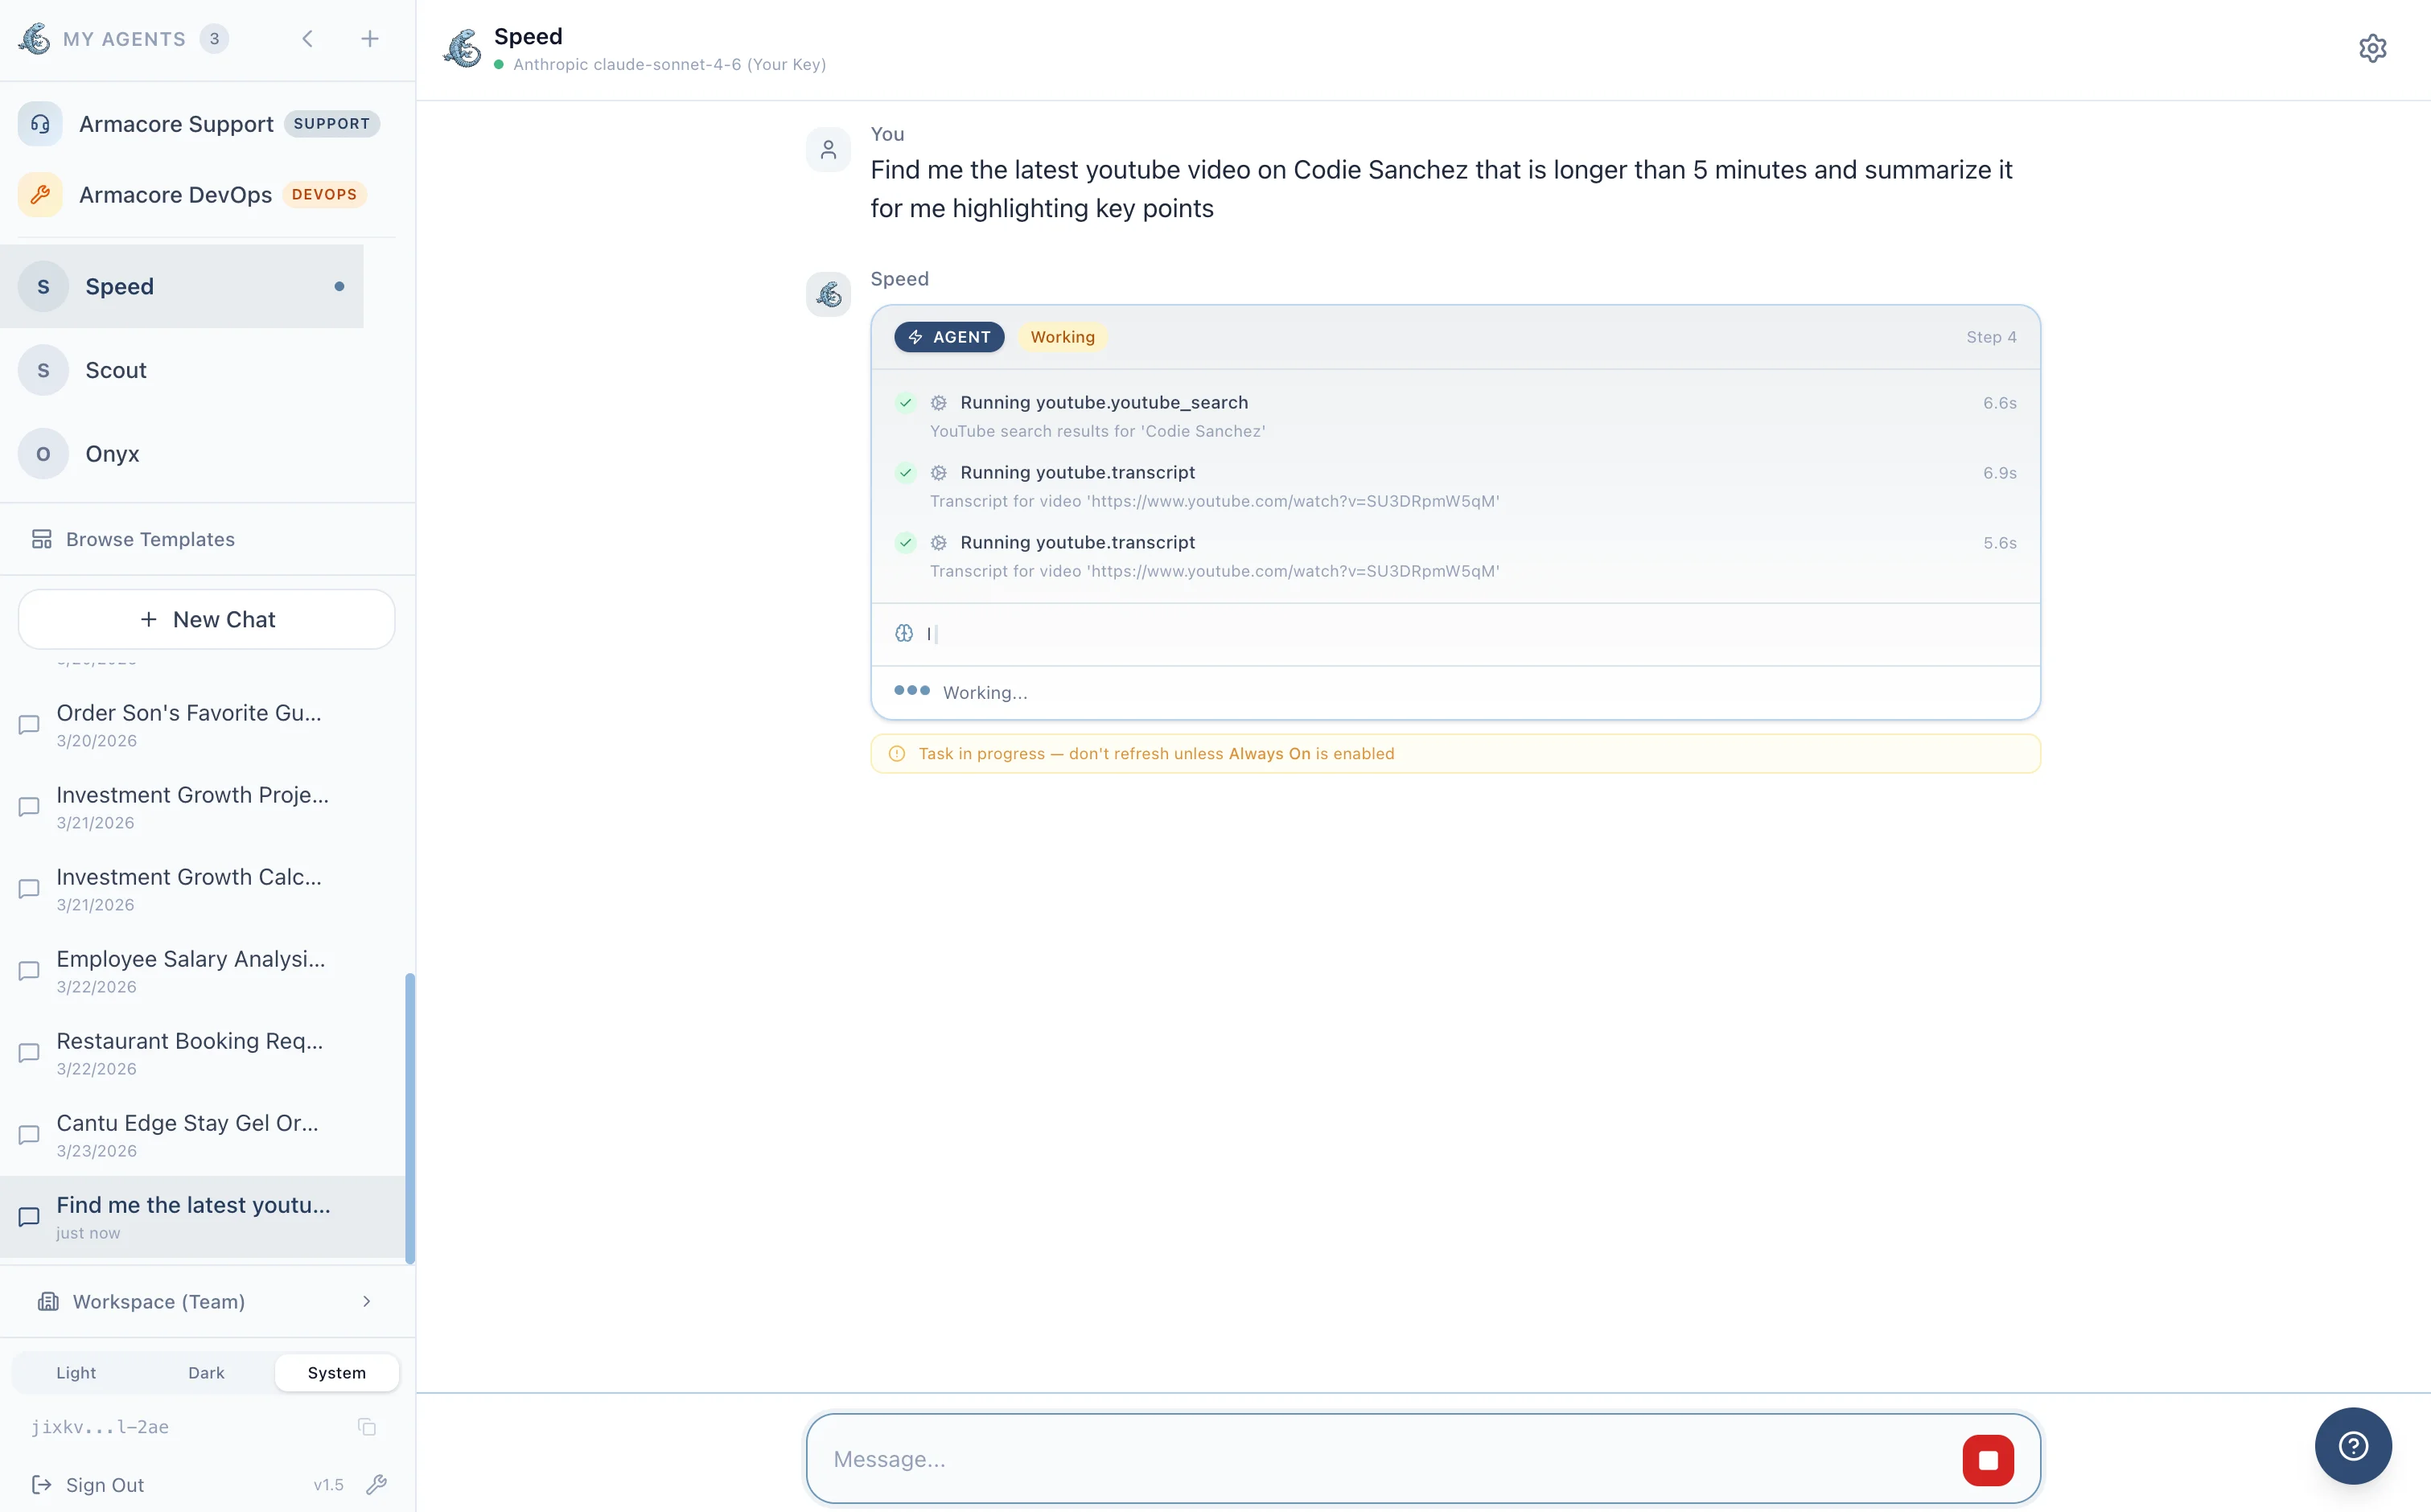The width and height of the screenshot is (2431, 1512).
Task: Sign Out of the account
Action: tap(104, 1484)
